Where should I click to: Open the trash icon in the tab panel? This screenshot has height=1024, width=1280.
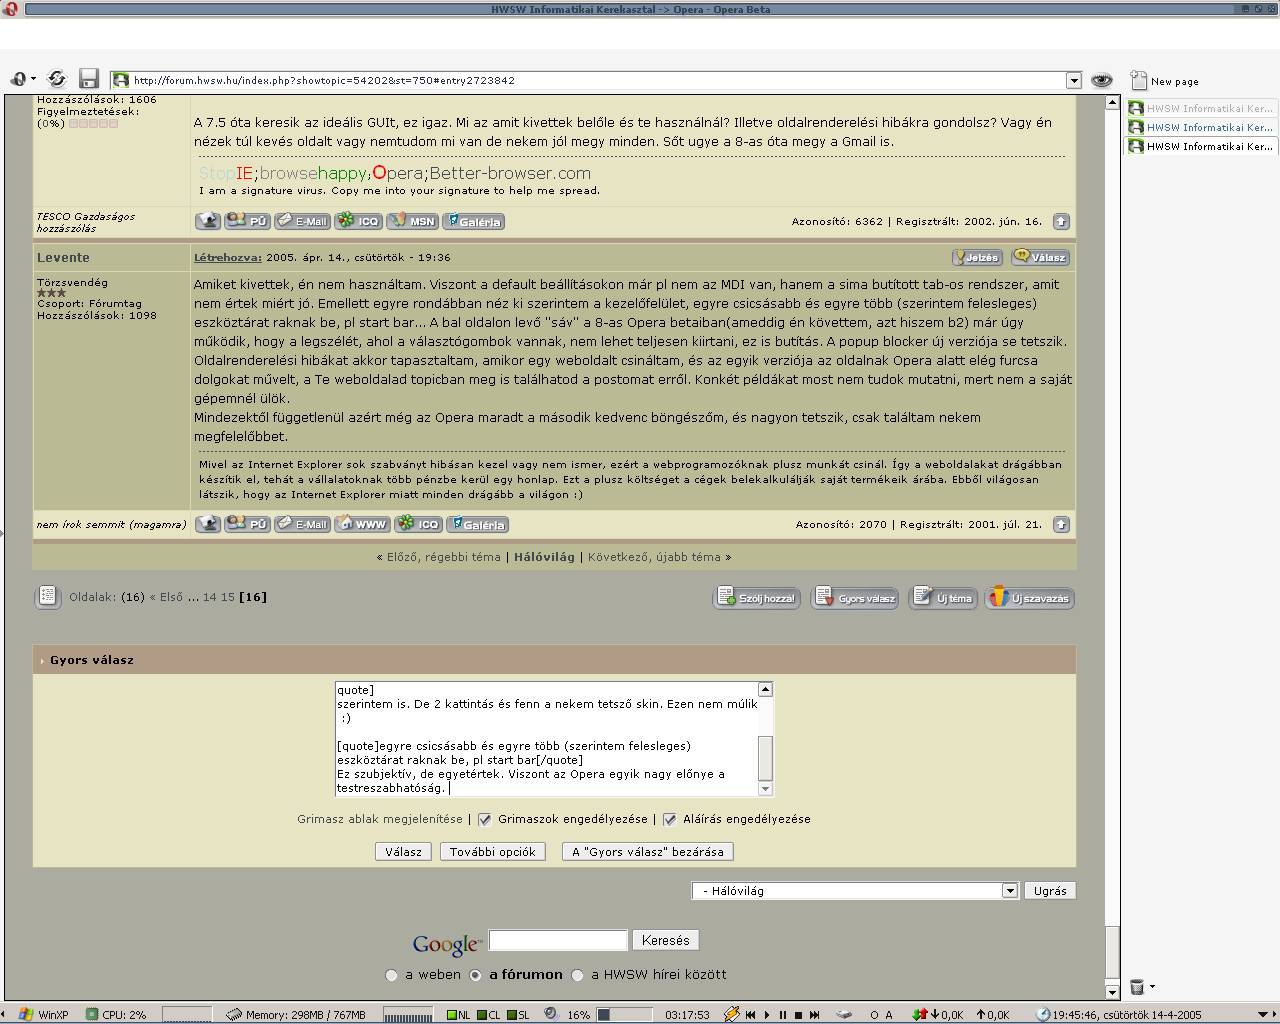tap(1137, 987)
